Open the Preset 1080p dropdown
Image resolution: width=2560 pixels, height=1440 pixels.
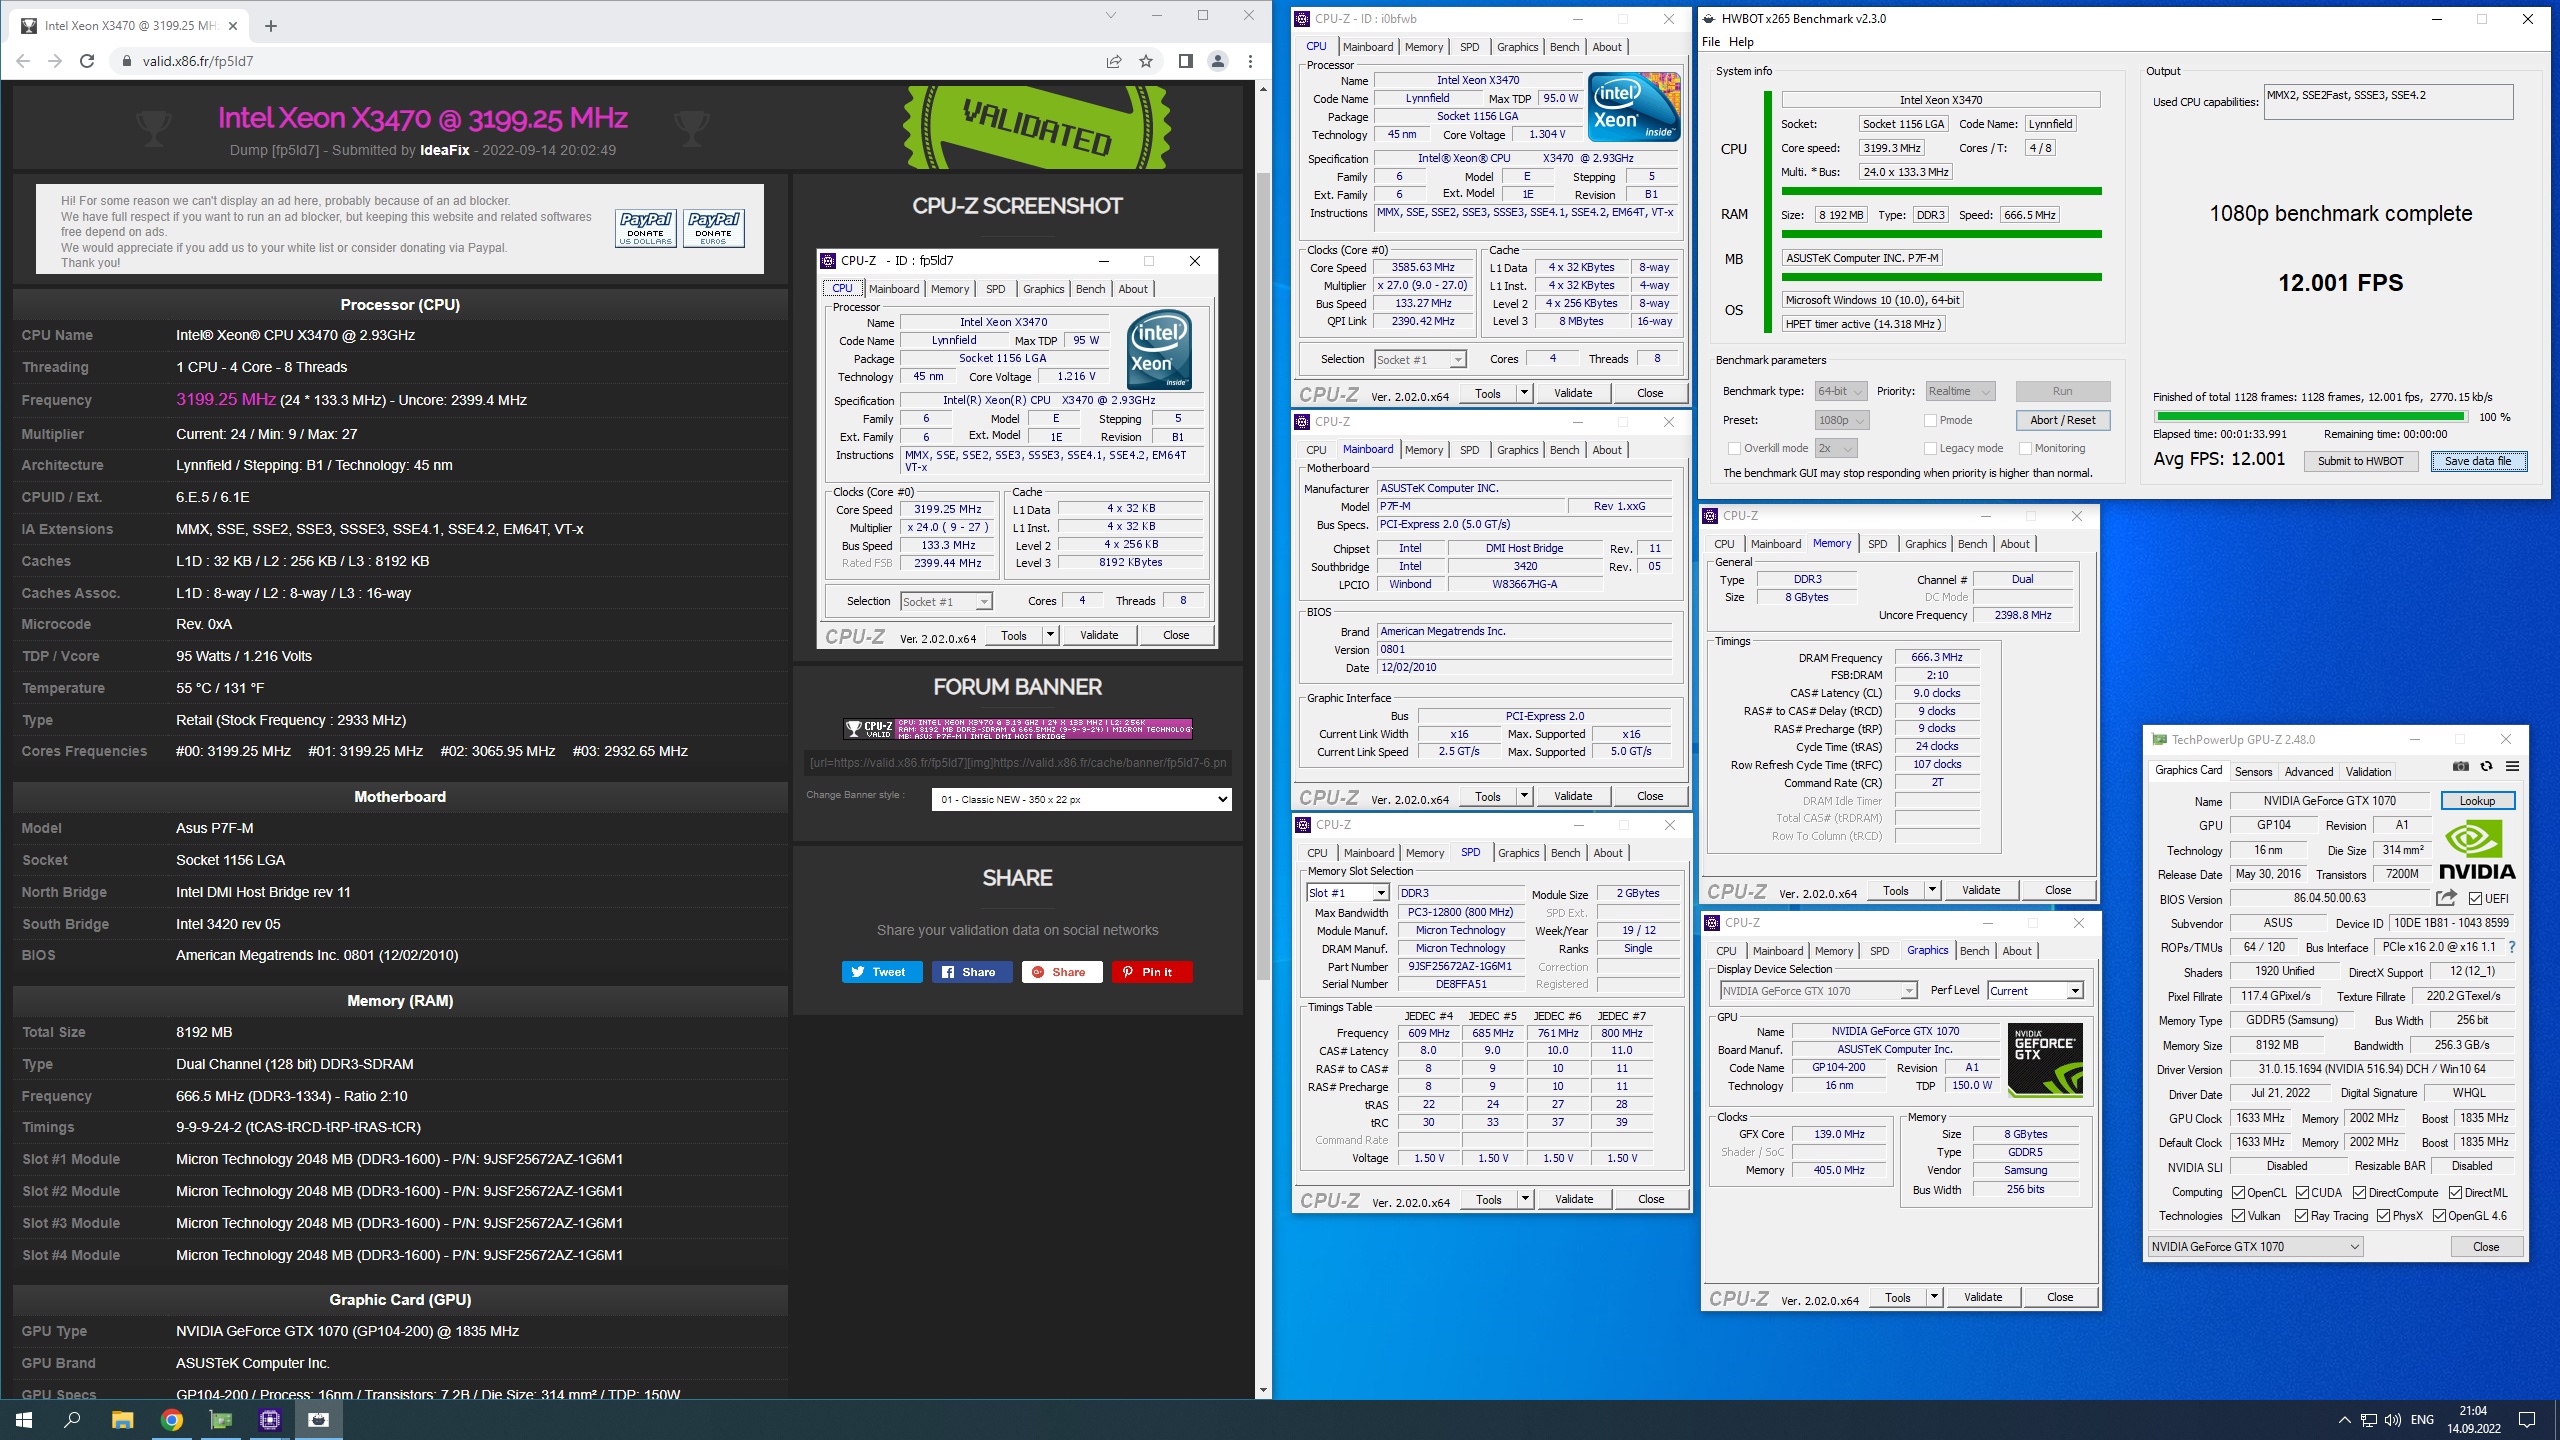pos(1842,420)
